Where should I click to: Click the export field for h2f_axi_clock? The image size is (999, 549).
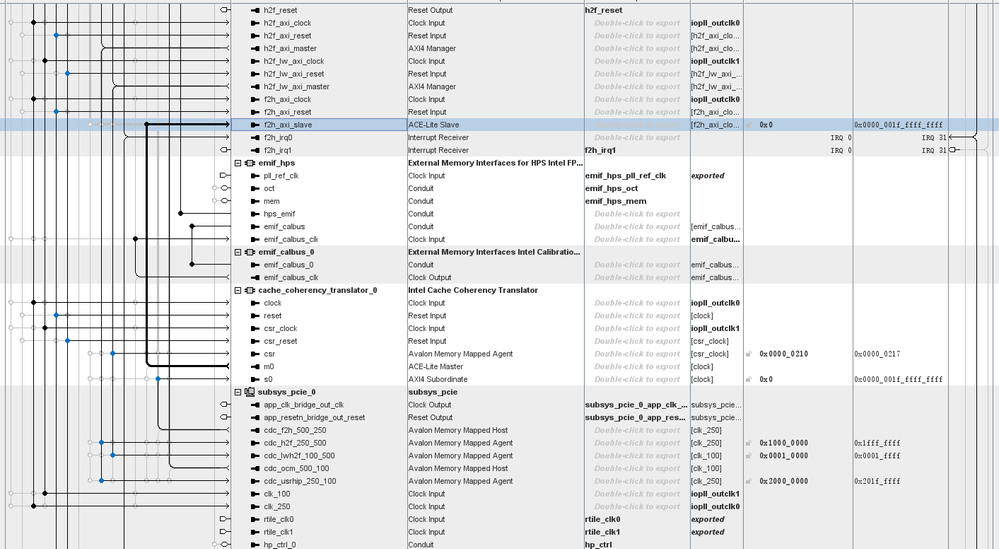coord(636,23)
